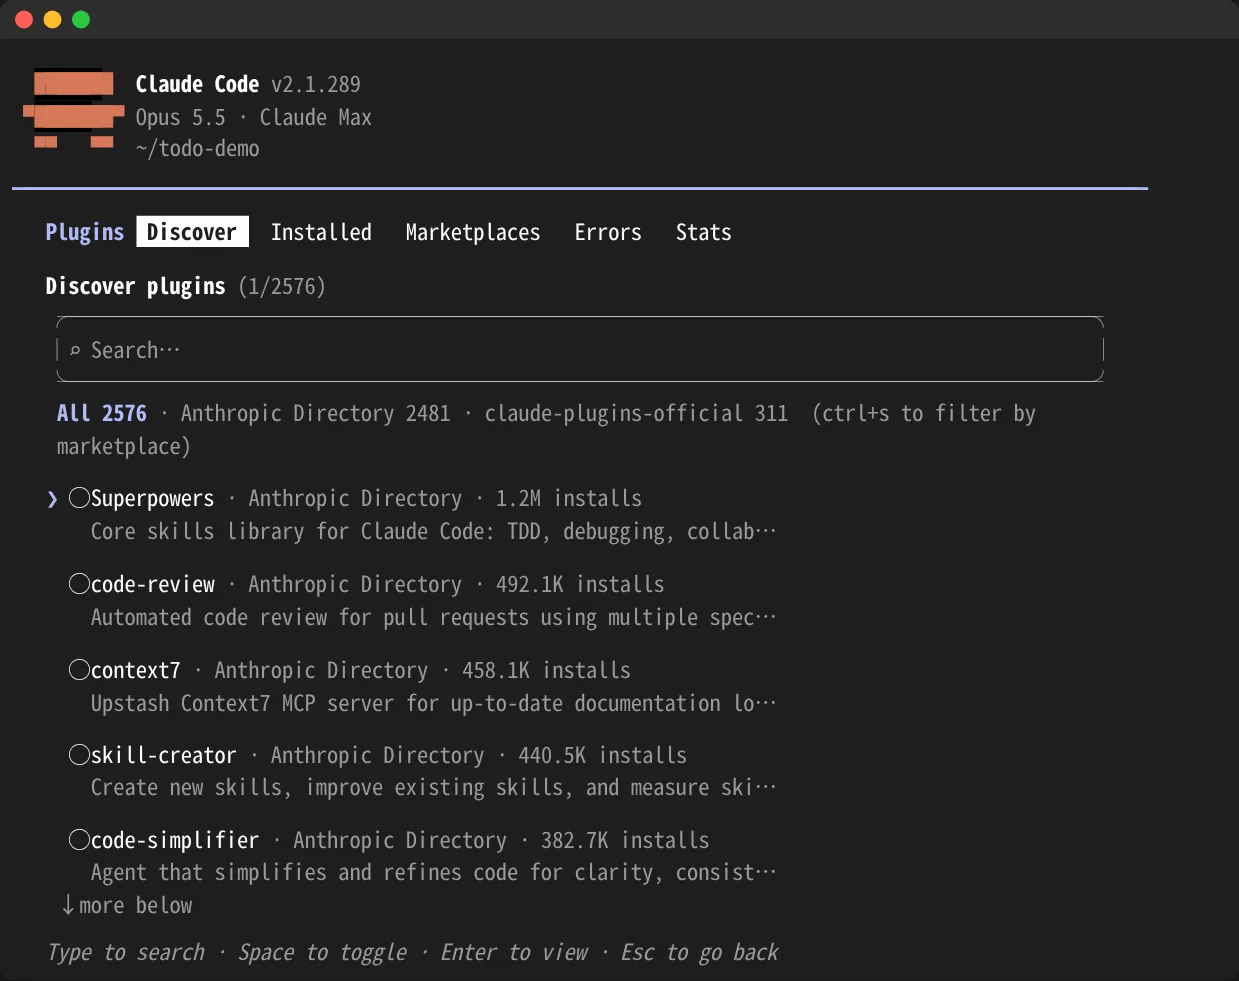Open the Stats tab
This screenshot has width=1239, height=981.
(704, 232)
